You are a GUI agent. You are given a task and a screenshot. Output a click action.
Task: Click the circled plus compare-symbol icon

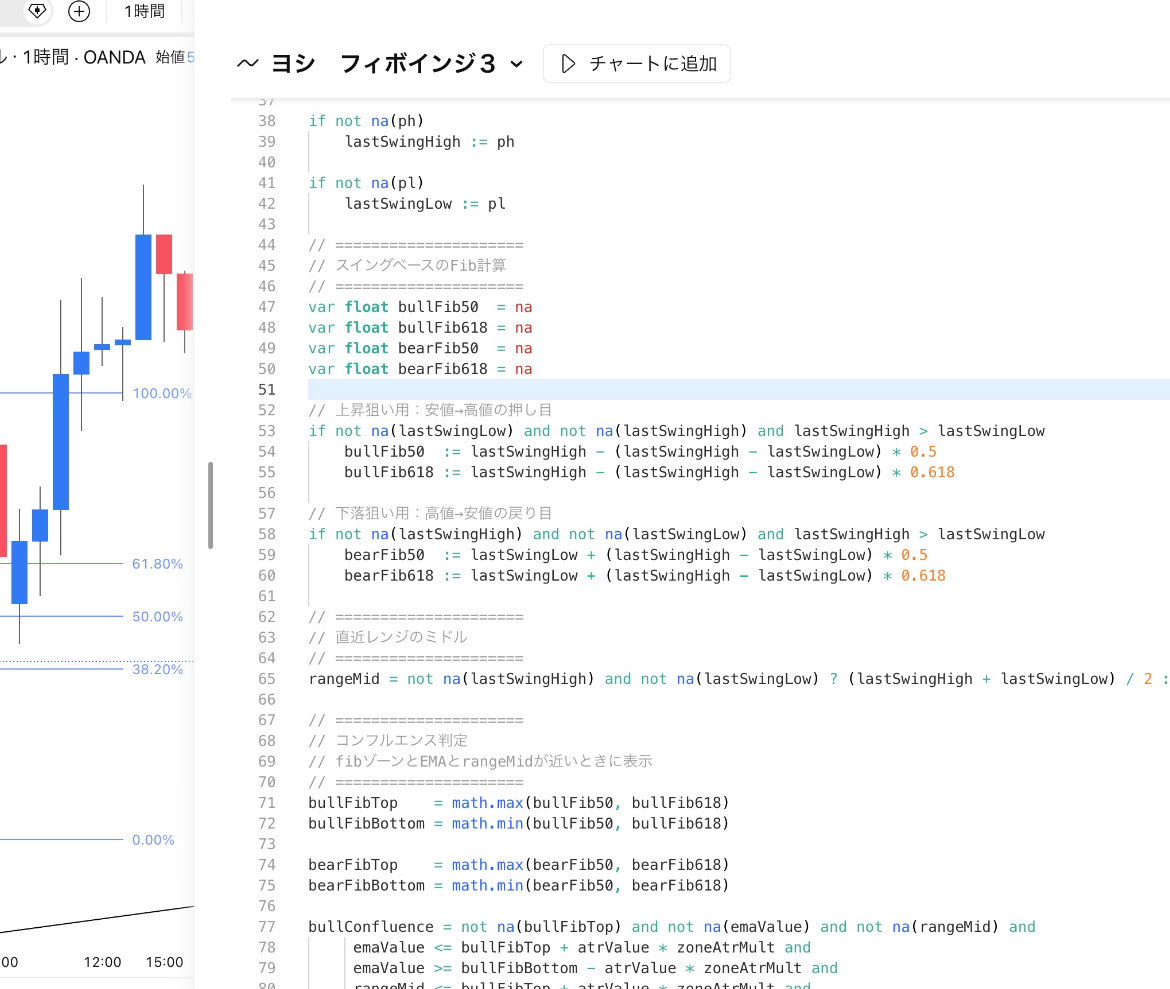79,11
